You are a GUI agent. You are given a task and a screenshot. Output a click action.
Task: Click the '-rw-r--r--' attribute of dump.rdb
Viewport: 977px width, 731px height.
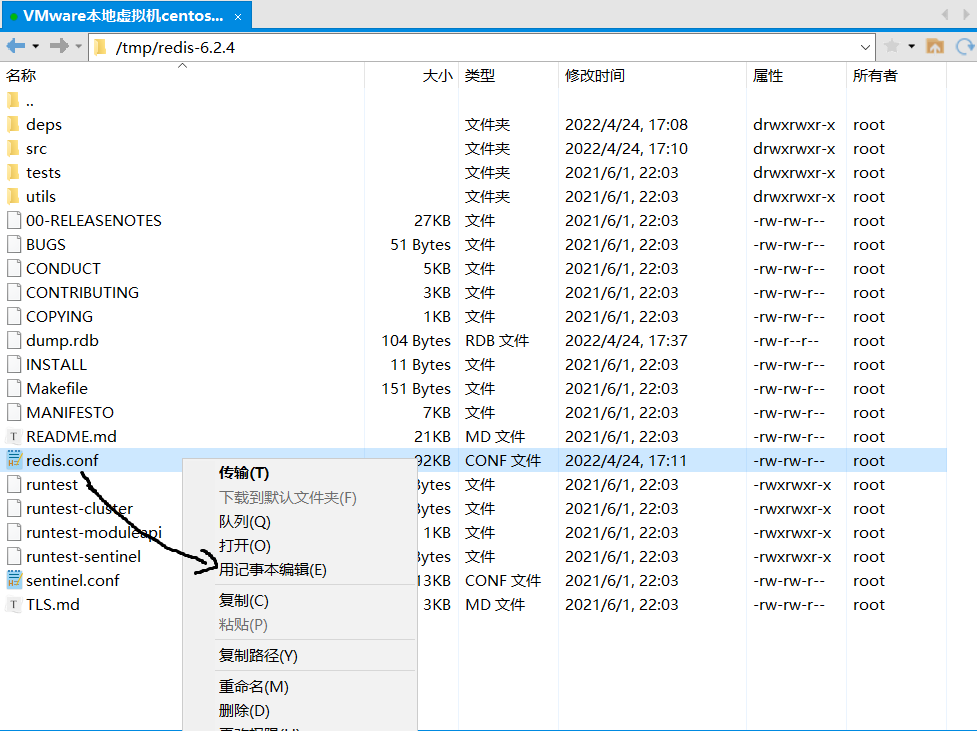[x=786, y=341]
